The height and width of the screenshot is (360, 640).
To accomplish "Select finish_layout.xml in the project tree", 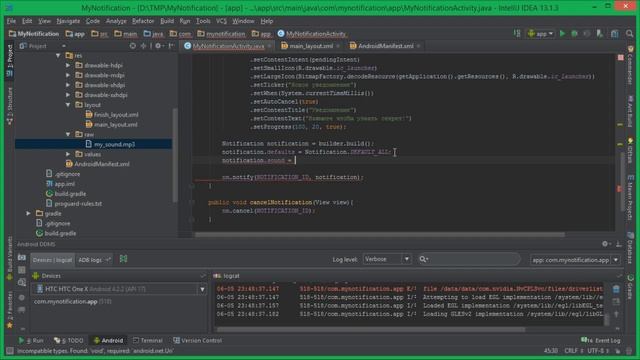I will tap(112, 115).
